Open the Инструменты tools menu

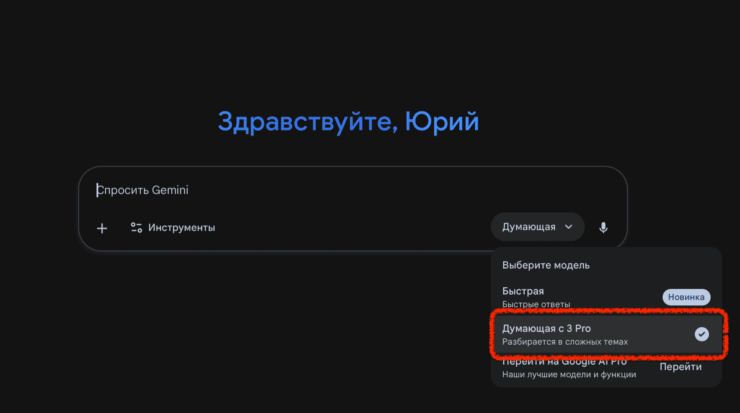173,228
